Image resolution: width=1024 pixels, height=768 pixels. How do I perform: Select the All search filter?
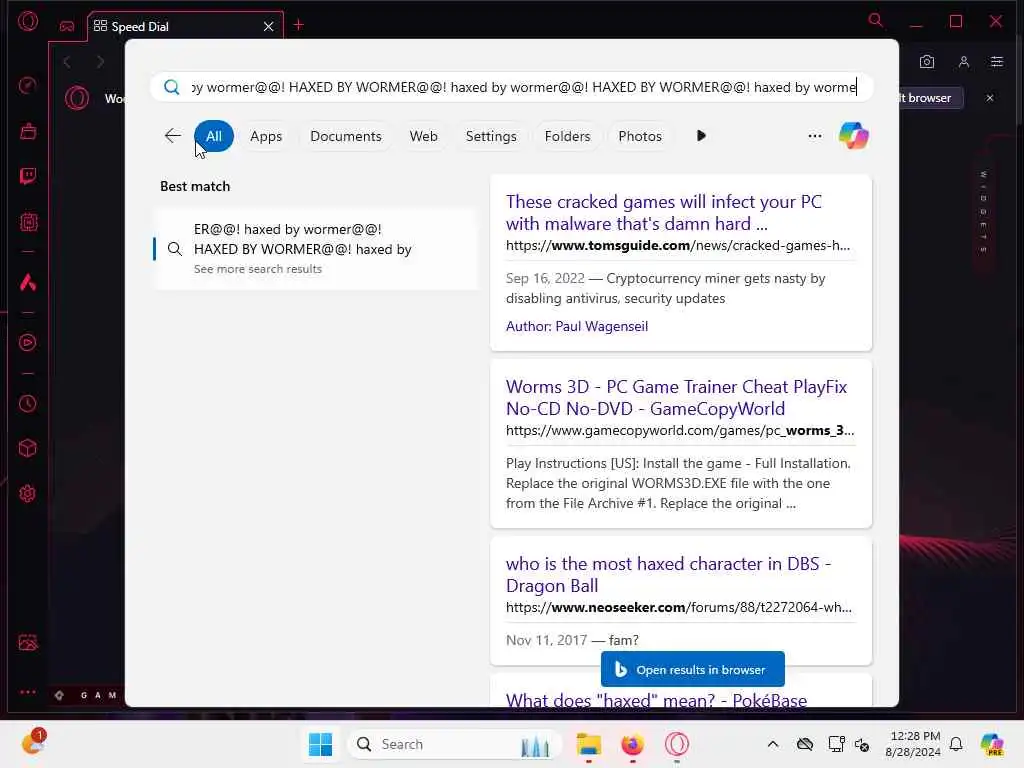tap(214, 136)
